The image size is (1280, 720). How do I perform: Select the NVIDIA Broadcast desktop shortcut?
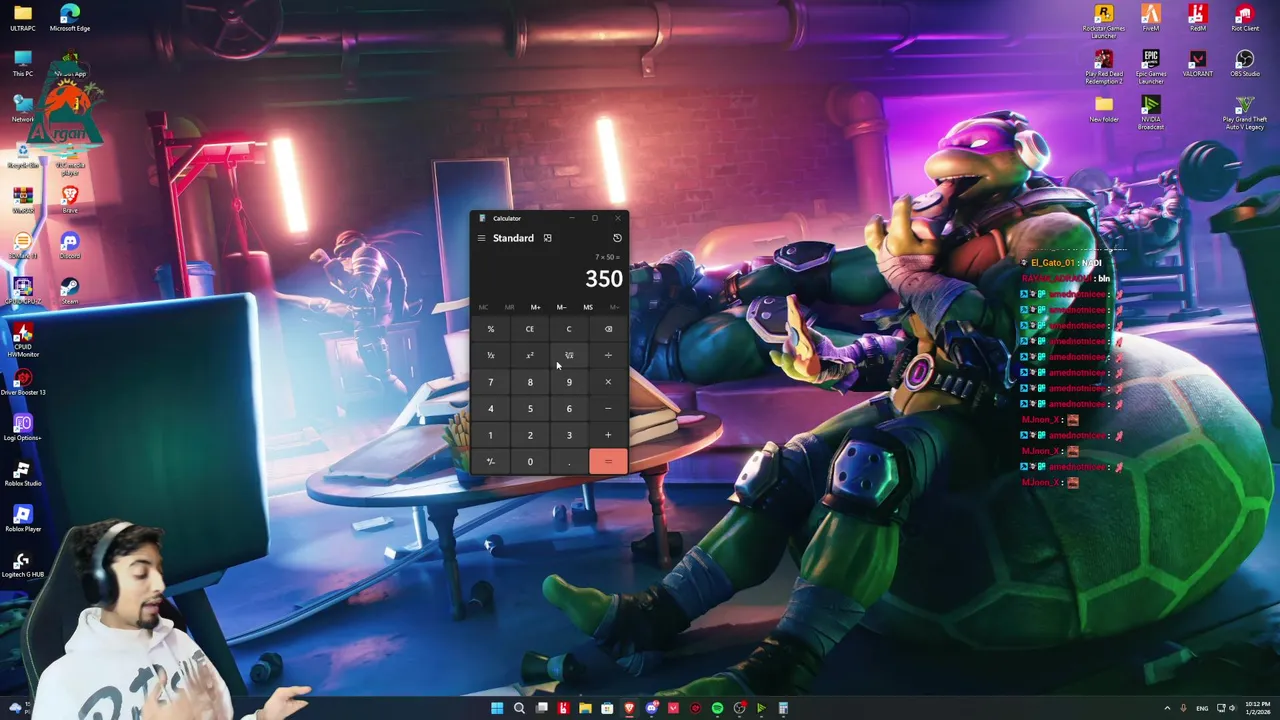pos(1150,112)
